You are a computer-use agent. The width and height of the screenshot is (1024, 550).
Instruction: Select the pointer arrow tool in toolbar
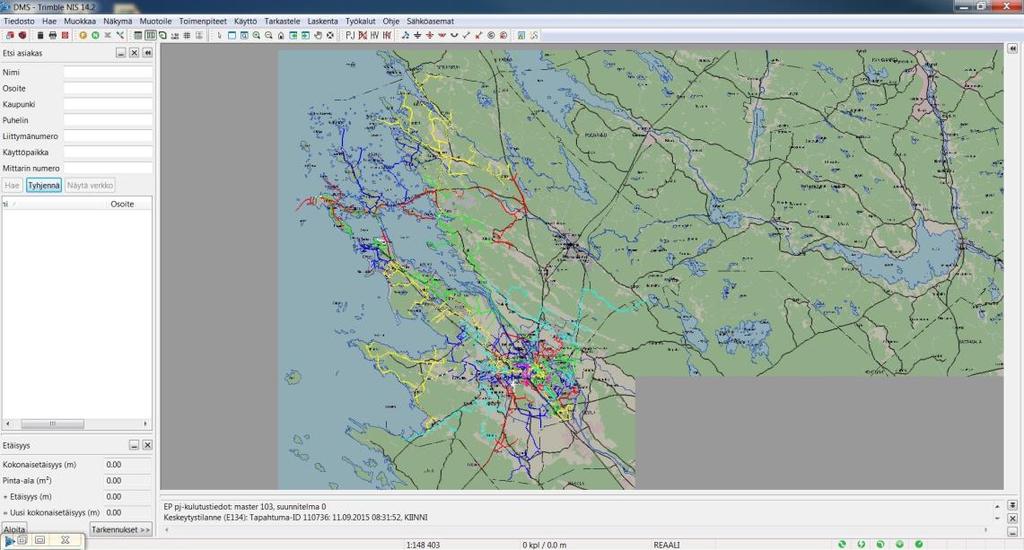pyautogui.click(x=219, y=35)
